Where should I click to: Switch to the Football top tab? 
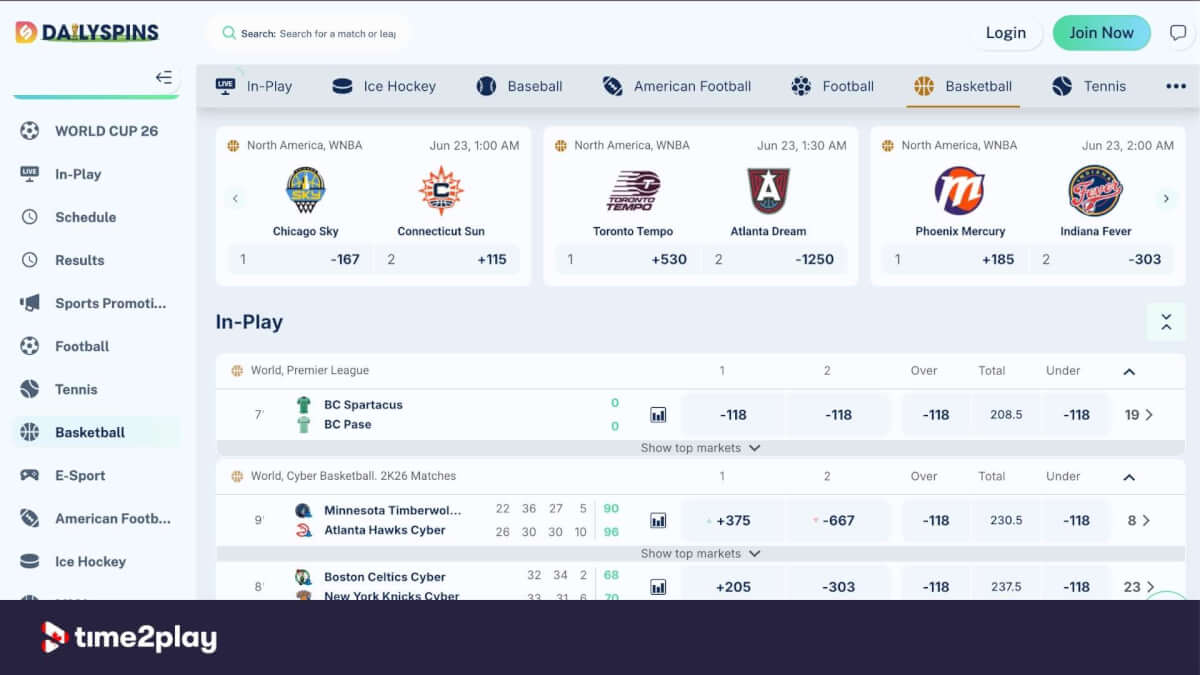tap(832, 86)
